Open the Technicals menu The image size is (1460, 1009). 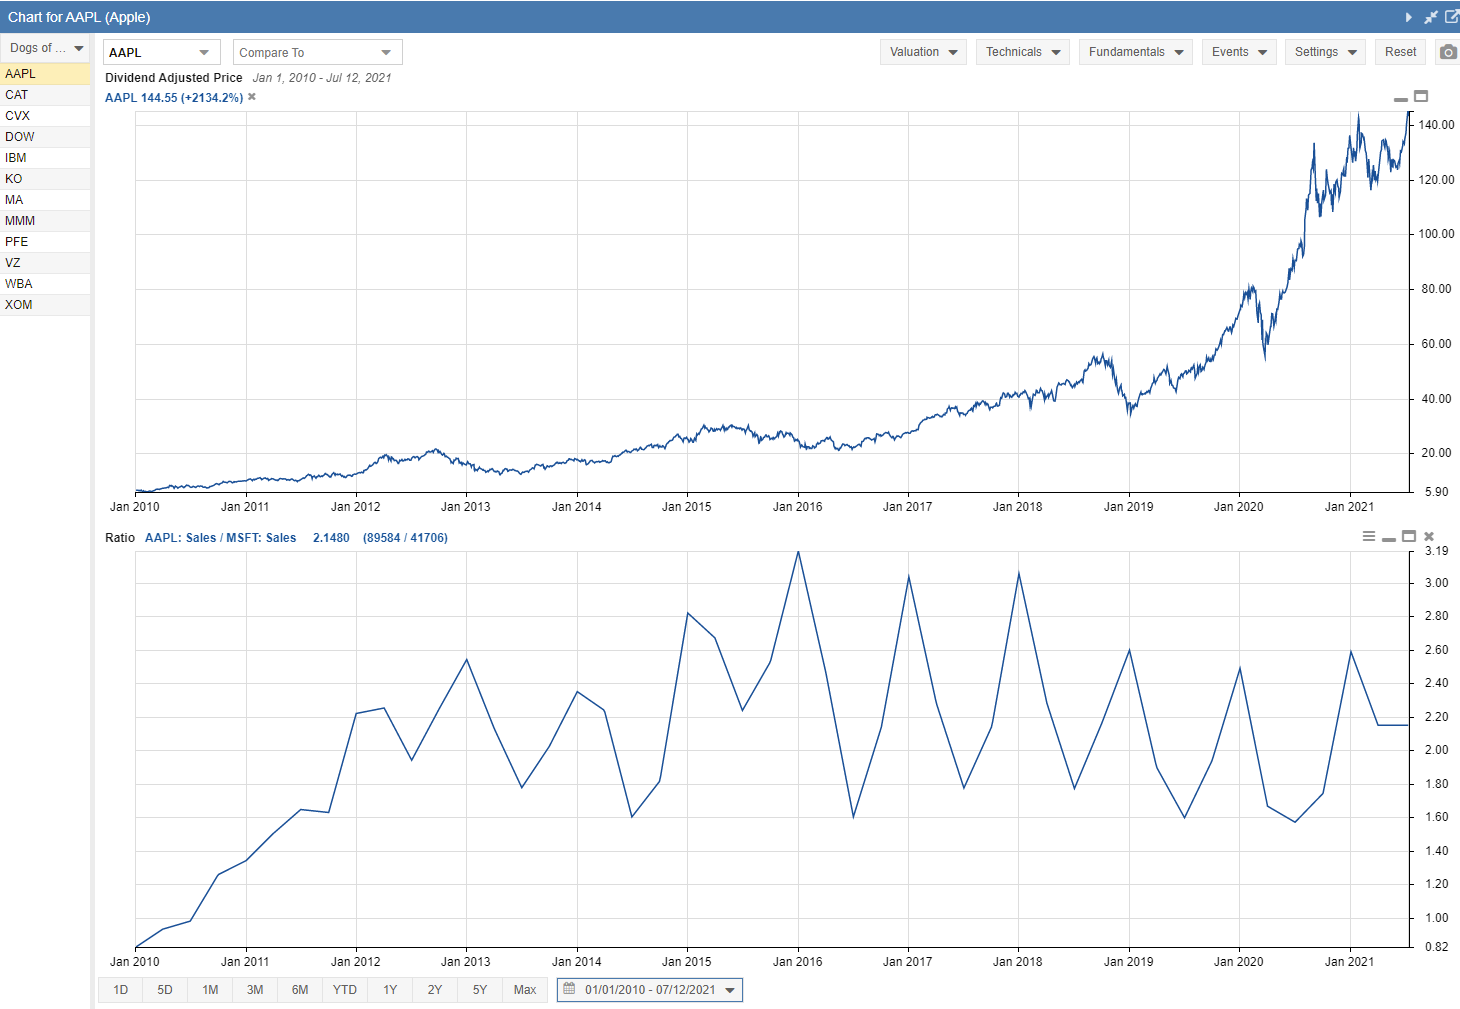(x=1023, y=52)
